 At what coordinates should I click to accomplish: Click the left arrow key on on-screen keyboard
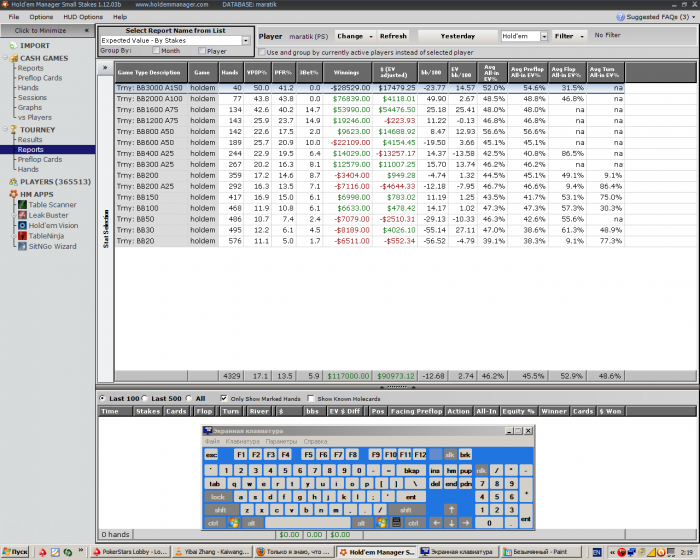coord(437,522)
